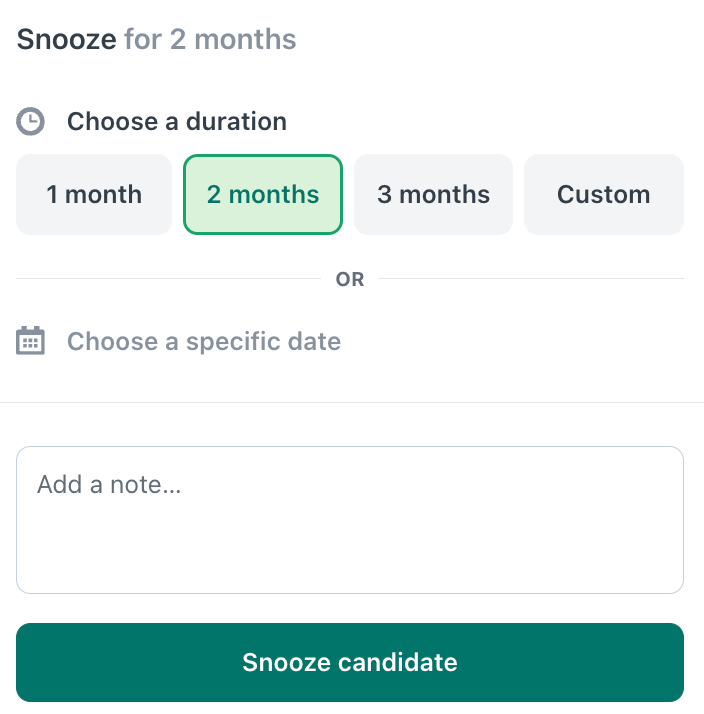Image resolution: width=704 pixels, height=714 pixels.
Task: Switch duration to three months pill
Action: point(433,194)
